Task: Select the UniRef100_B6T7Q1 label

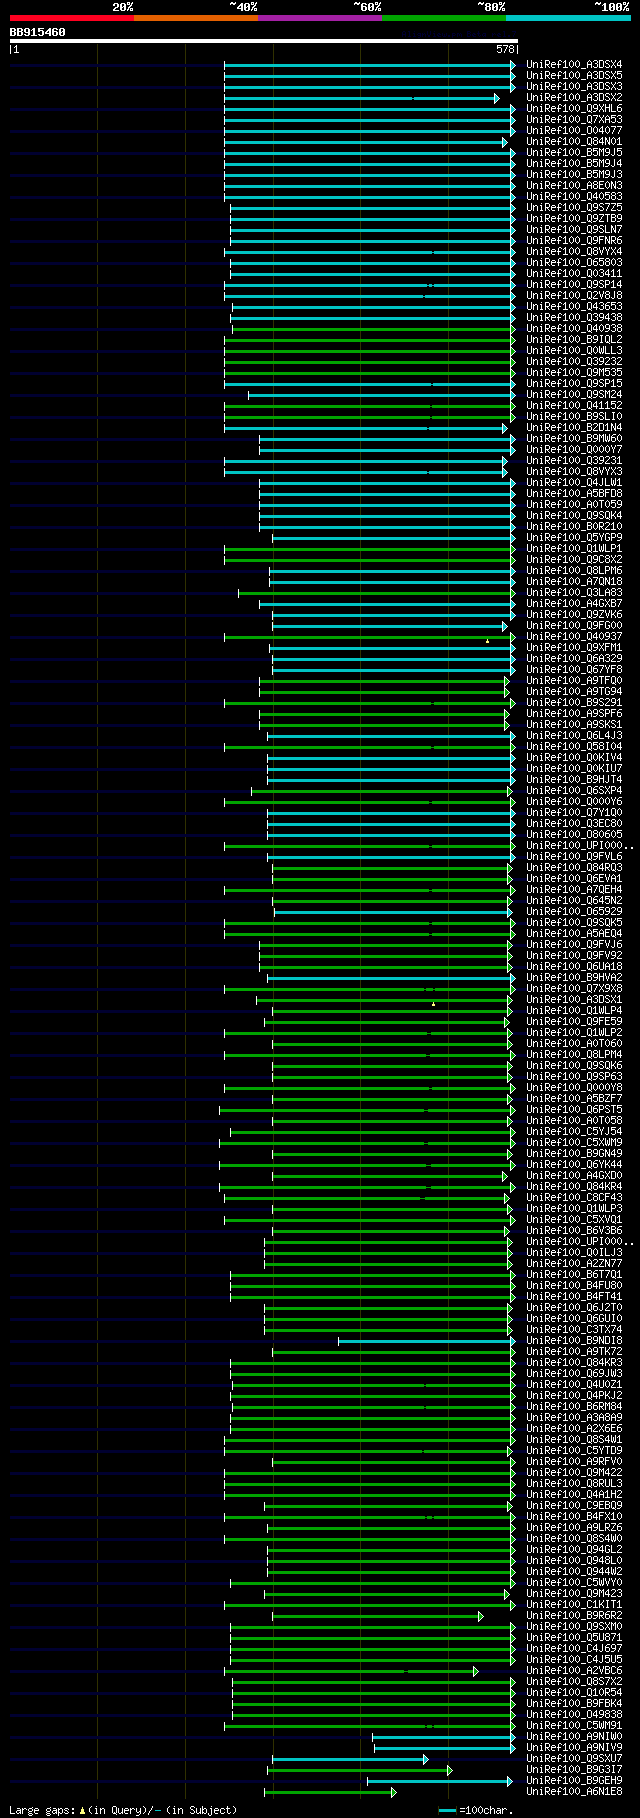Action: pos(574,1275)
